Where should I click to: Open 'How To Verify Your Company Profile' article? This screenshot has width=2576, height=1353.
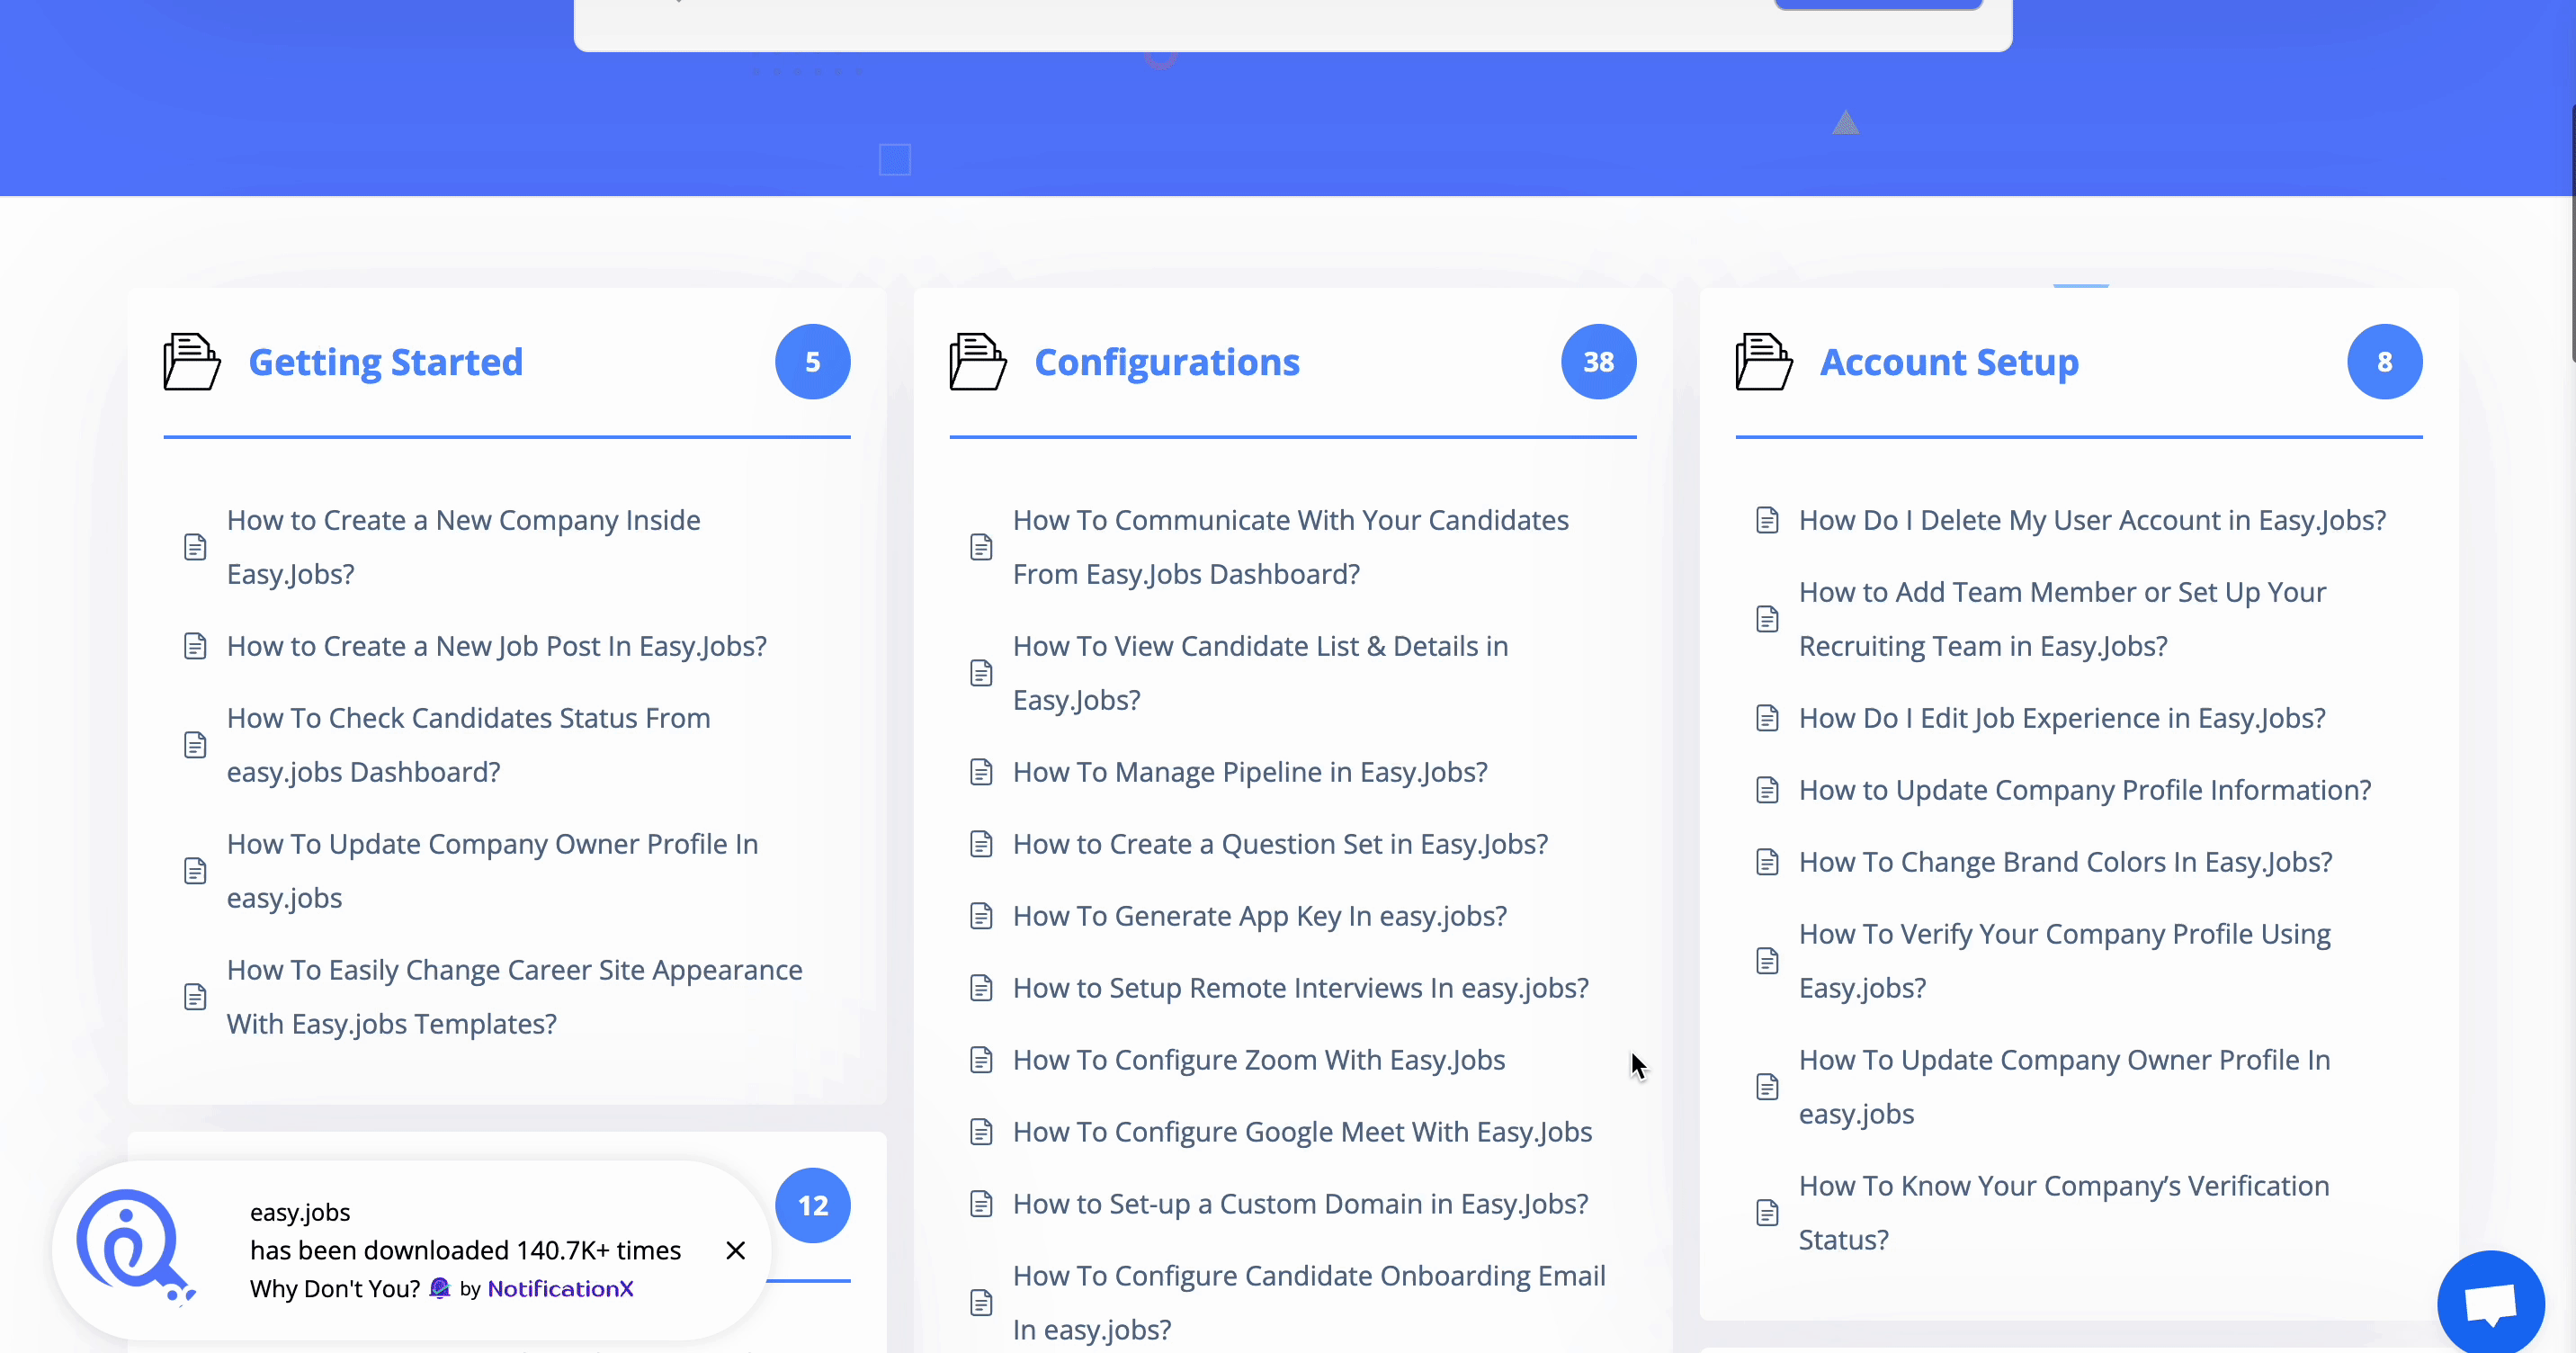pyautogui.click(x=2065, y=961)
